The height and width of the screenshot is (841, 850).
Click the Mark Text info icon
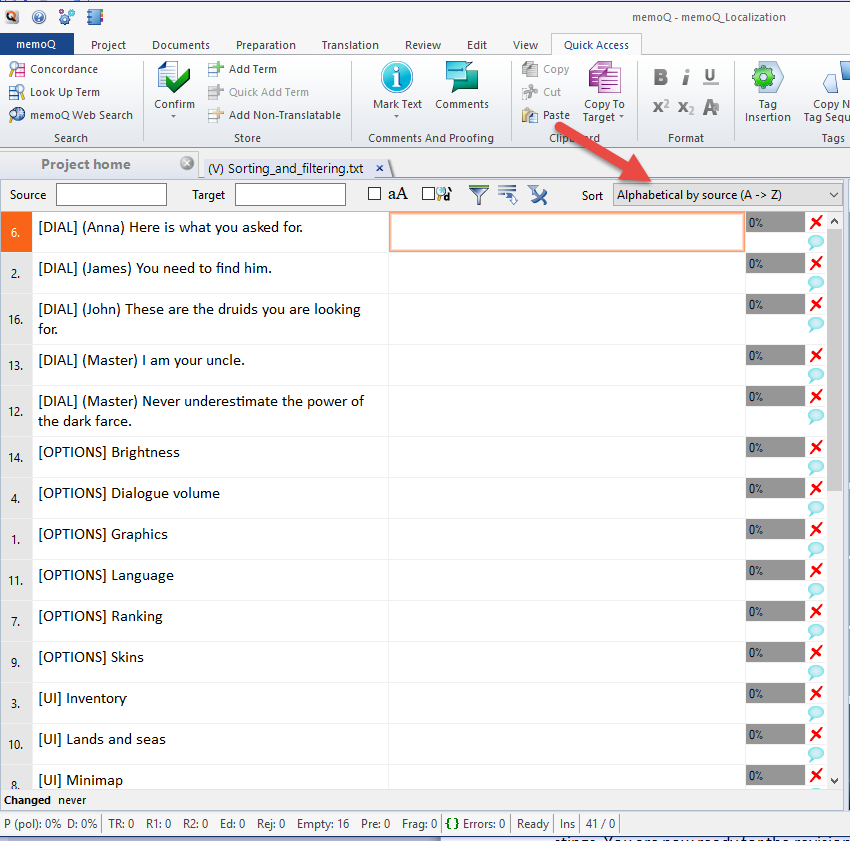(x=397, y=77)
